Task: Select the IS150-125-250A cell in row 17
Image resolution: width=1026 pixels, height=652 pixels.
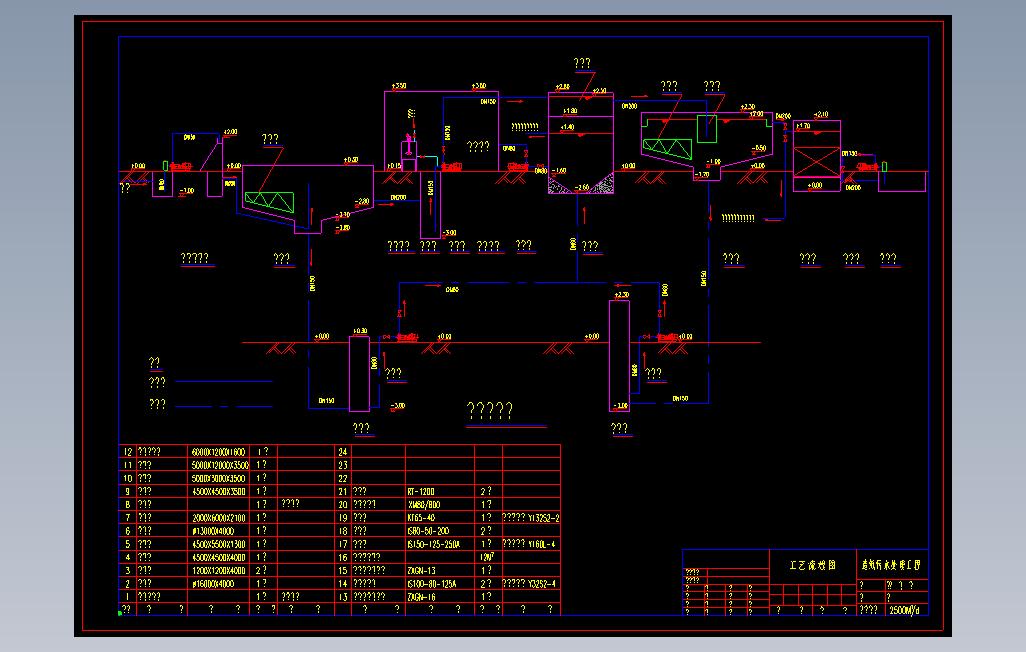Action: point(433,544)
